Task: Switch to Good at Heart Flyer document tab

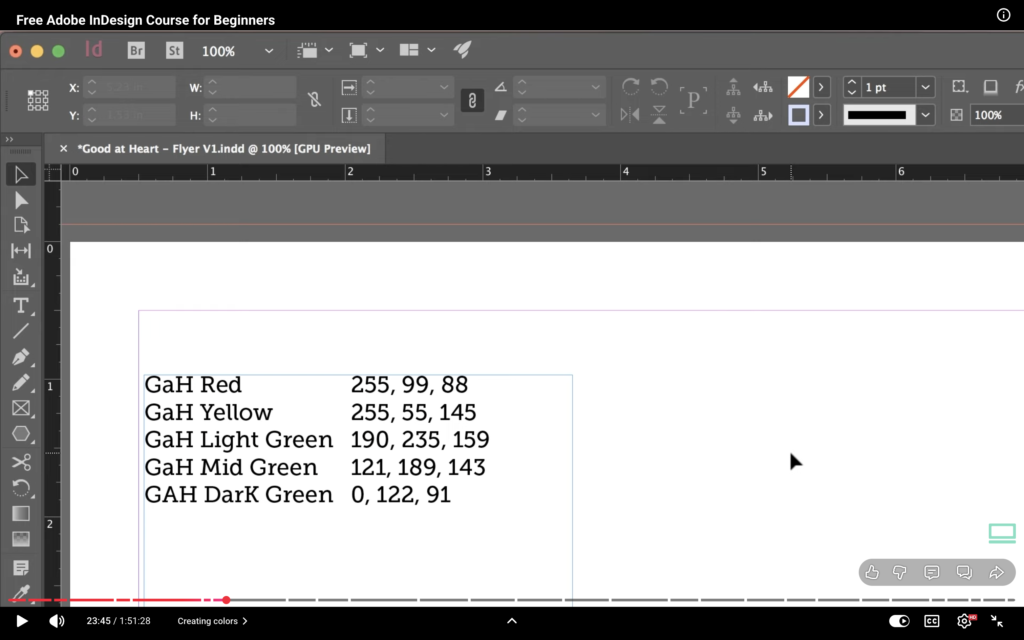Action: [x=223, y=149]
